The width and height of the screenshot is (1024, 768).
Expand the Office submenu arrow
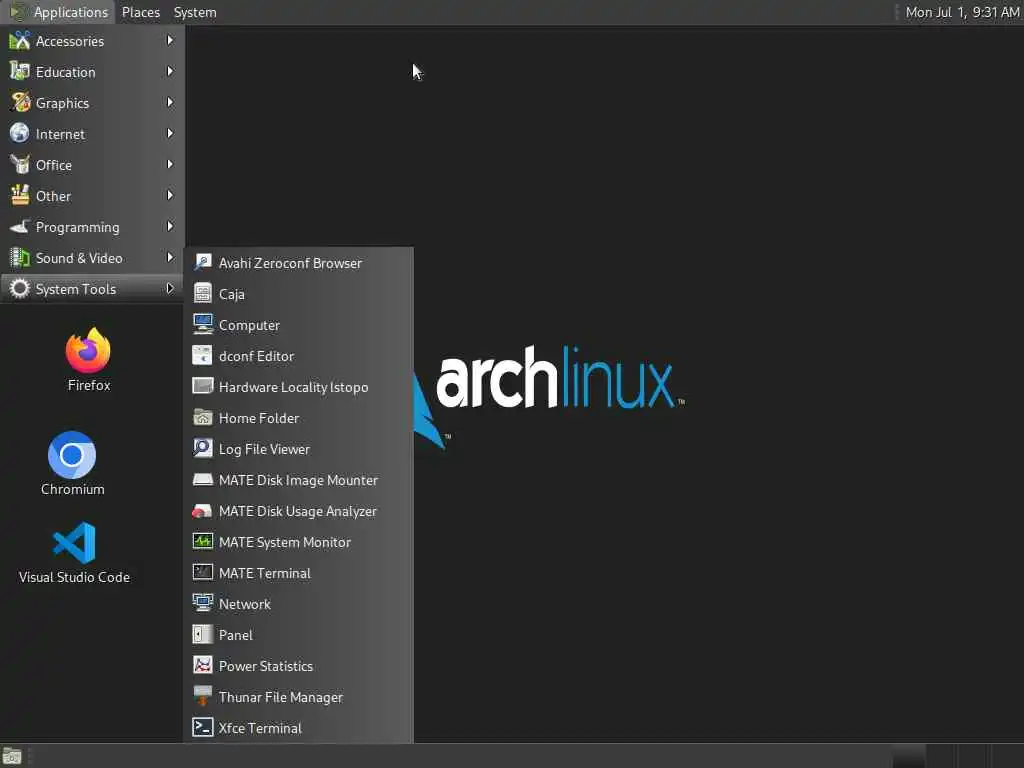point(170,165)
